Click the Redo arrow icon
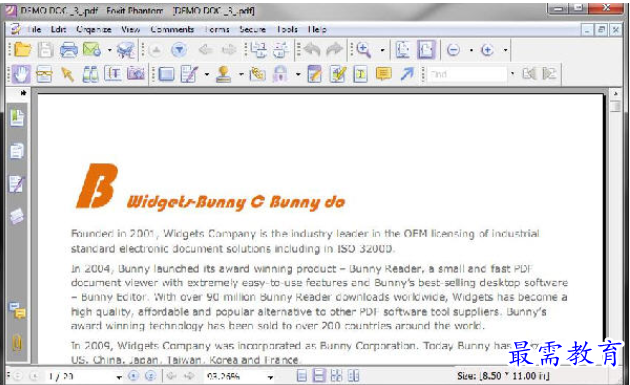The height and width of the screenshot is (385, 630). [x=334, y=50]
